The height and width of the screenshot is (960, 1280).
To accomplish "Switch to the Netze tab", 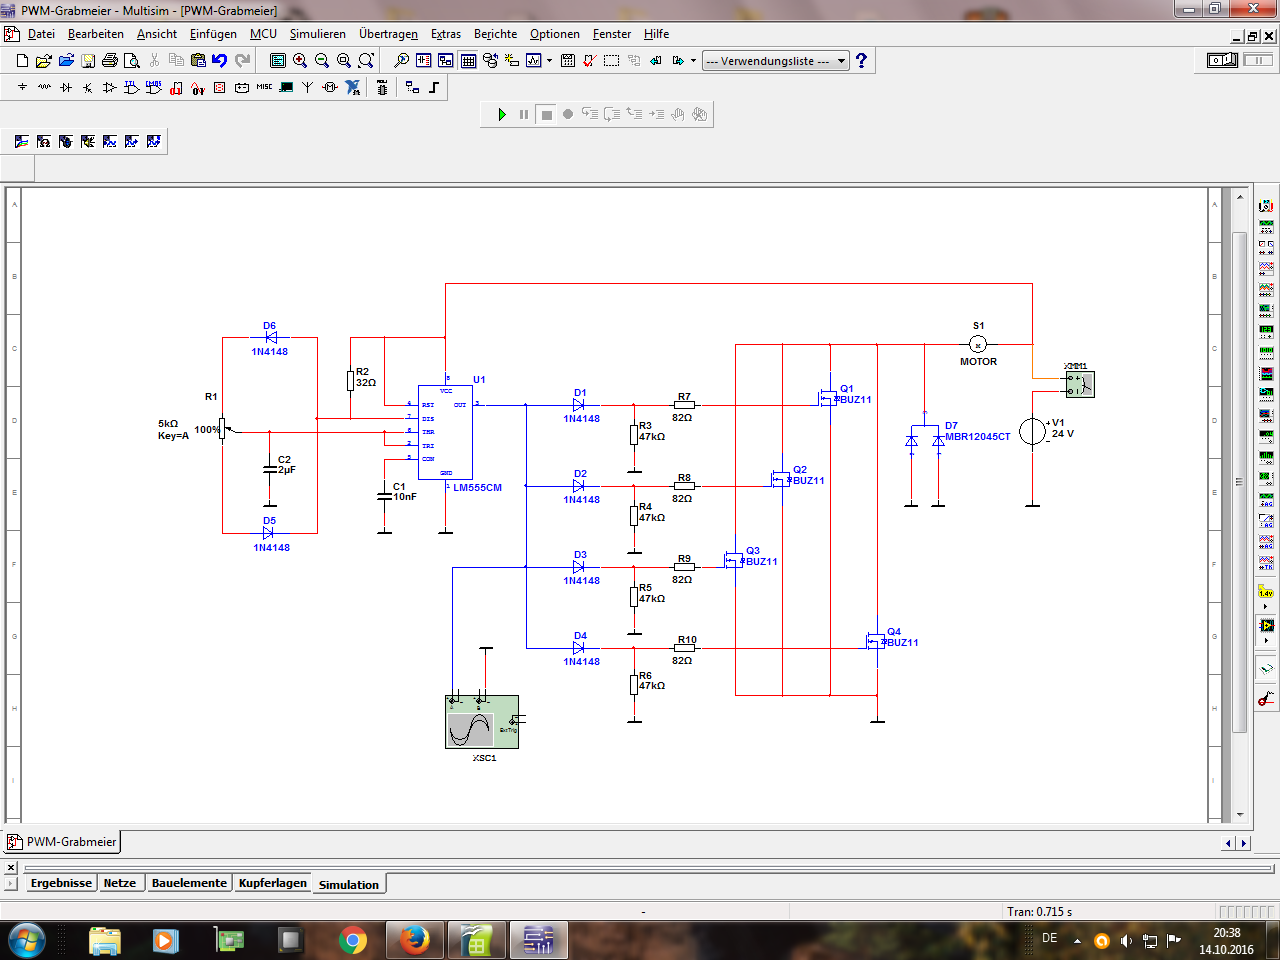I will pyautogui.click(x=120, y=883).
